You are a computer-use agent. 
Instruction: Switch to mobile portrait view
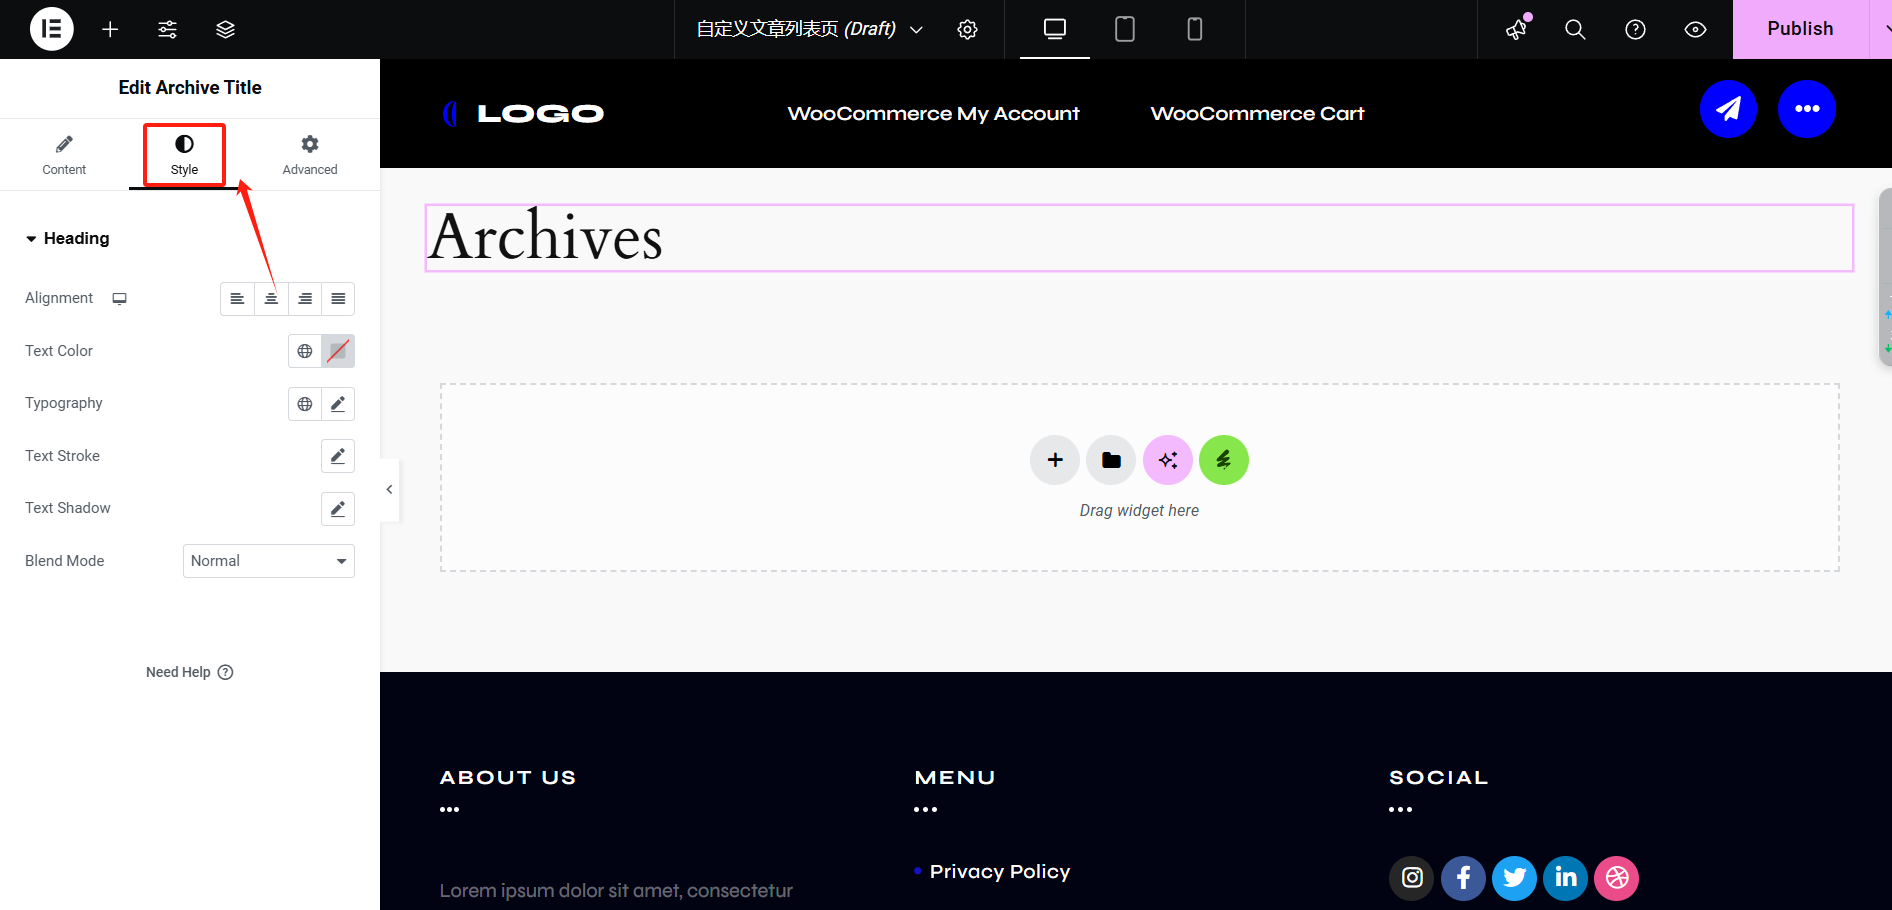[x=1194, y=29]
